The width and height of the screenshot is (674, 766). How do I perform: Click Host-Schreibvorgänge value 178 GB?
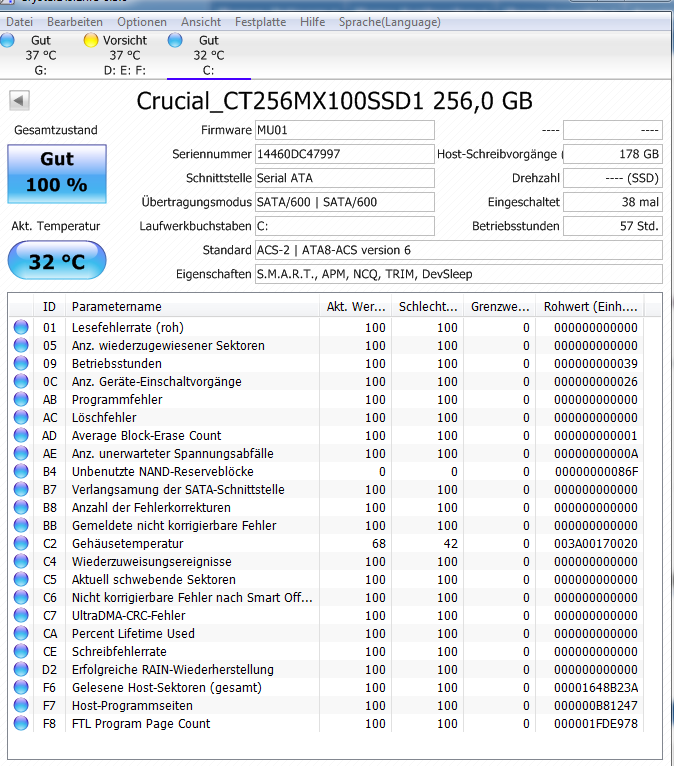click(x=612, y=154)
